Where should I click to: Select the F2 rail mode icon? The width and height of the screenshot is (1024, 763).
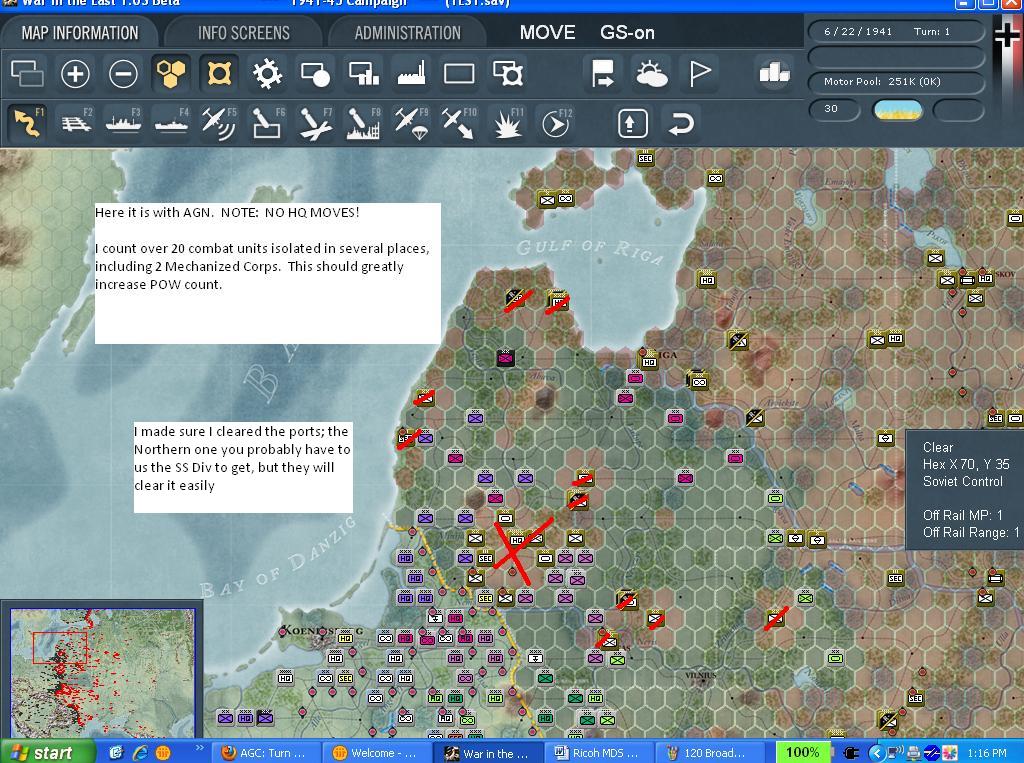(x=76, y=123)
